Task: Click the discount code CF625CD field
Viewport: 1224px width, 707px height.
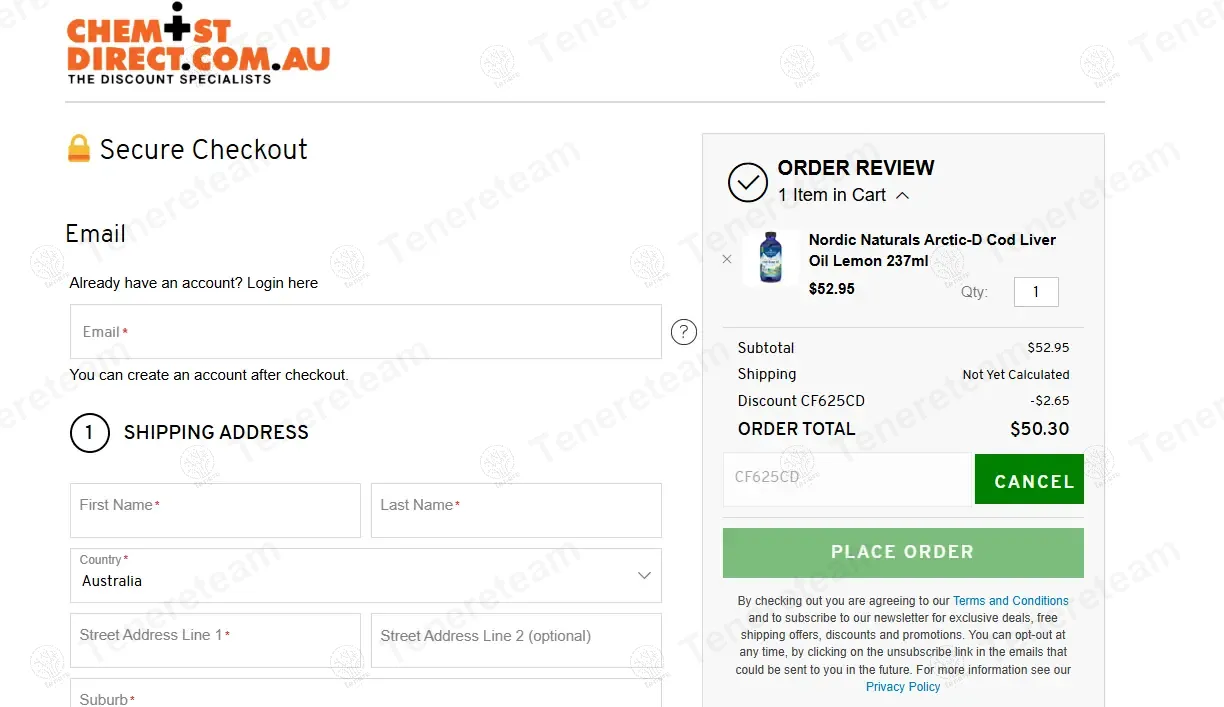Action: point(847,479)
